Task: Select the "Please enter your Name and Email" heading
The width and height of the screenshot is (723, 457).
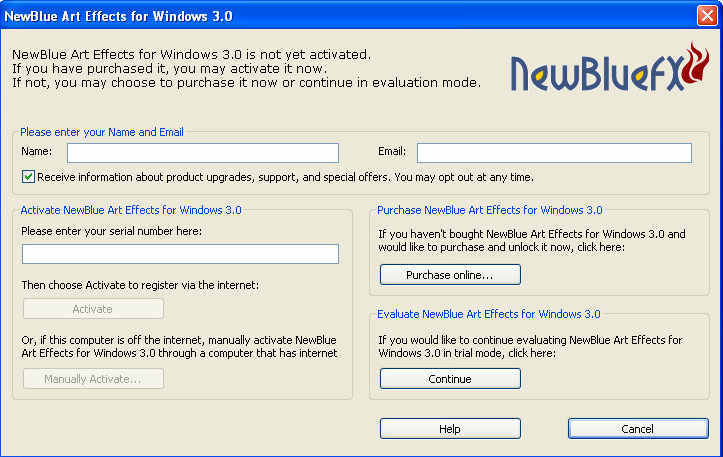Action: pos(102,131)
